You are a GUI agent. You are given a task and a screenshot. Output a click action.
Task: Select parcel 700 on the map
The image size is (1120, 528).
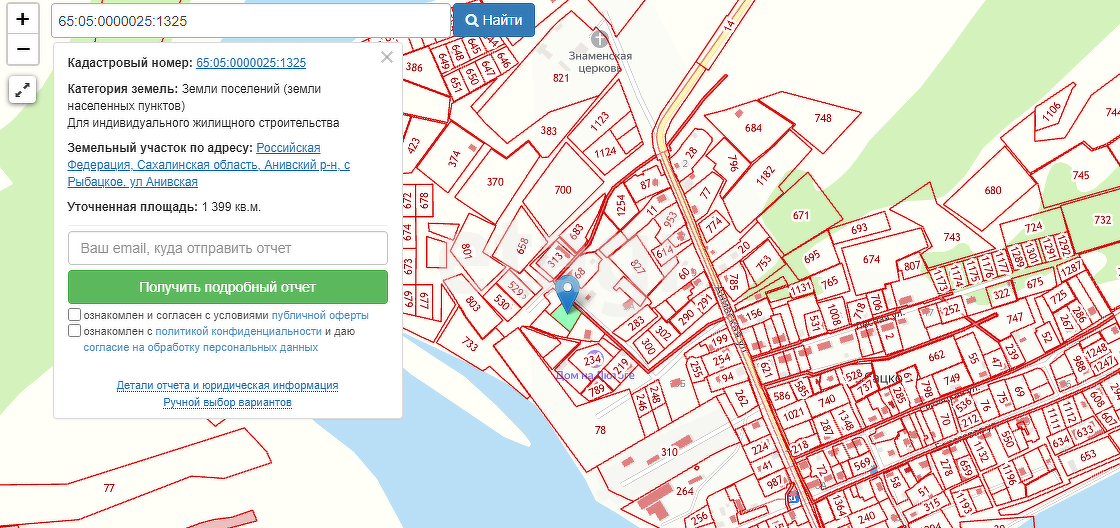coord(562,190)
